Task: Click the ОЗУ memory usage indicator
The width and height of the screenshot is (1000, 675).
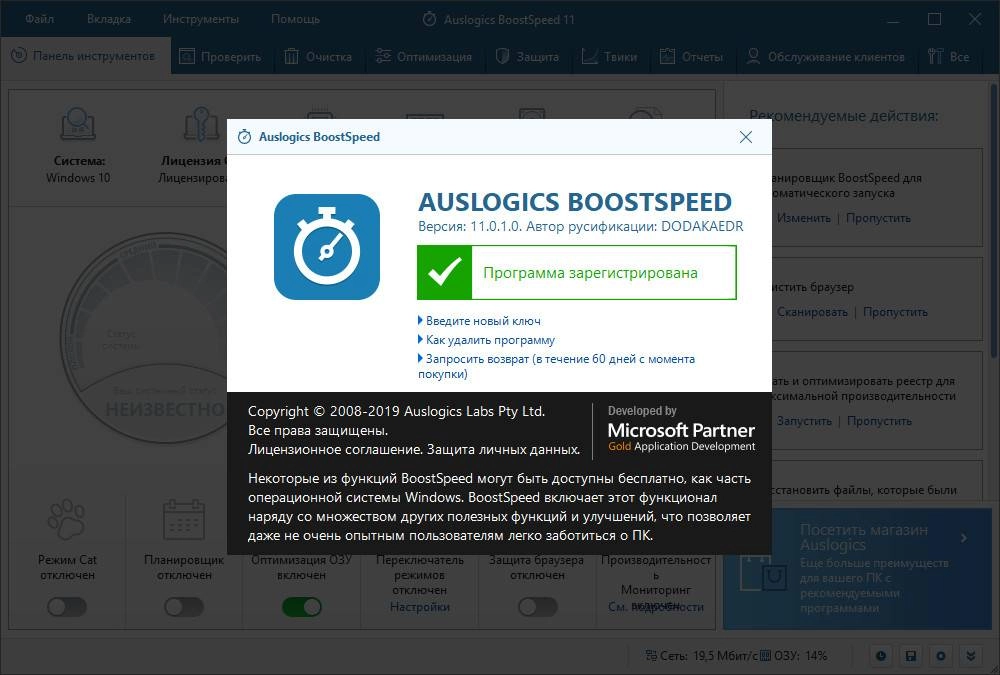Action: pos(794,656)
